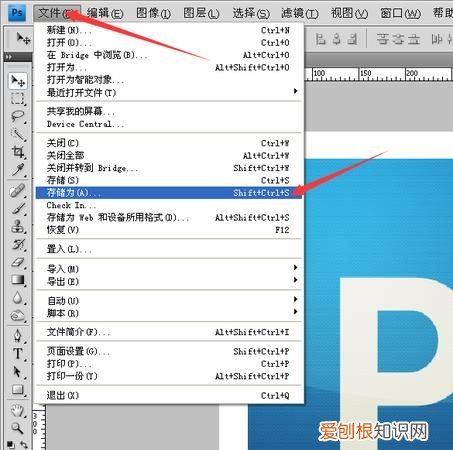453x450 pixels.
Task: Click distribute bottom edges icon
Action: [413, 39]
